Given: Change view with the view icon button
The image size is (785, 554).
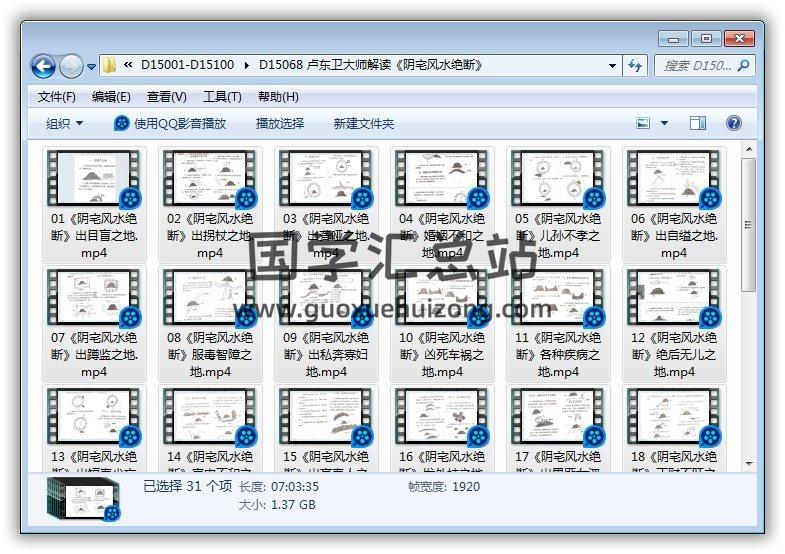Looking at the screenshot, I should click(x=643, y=123).
